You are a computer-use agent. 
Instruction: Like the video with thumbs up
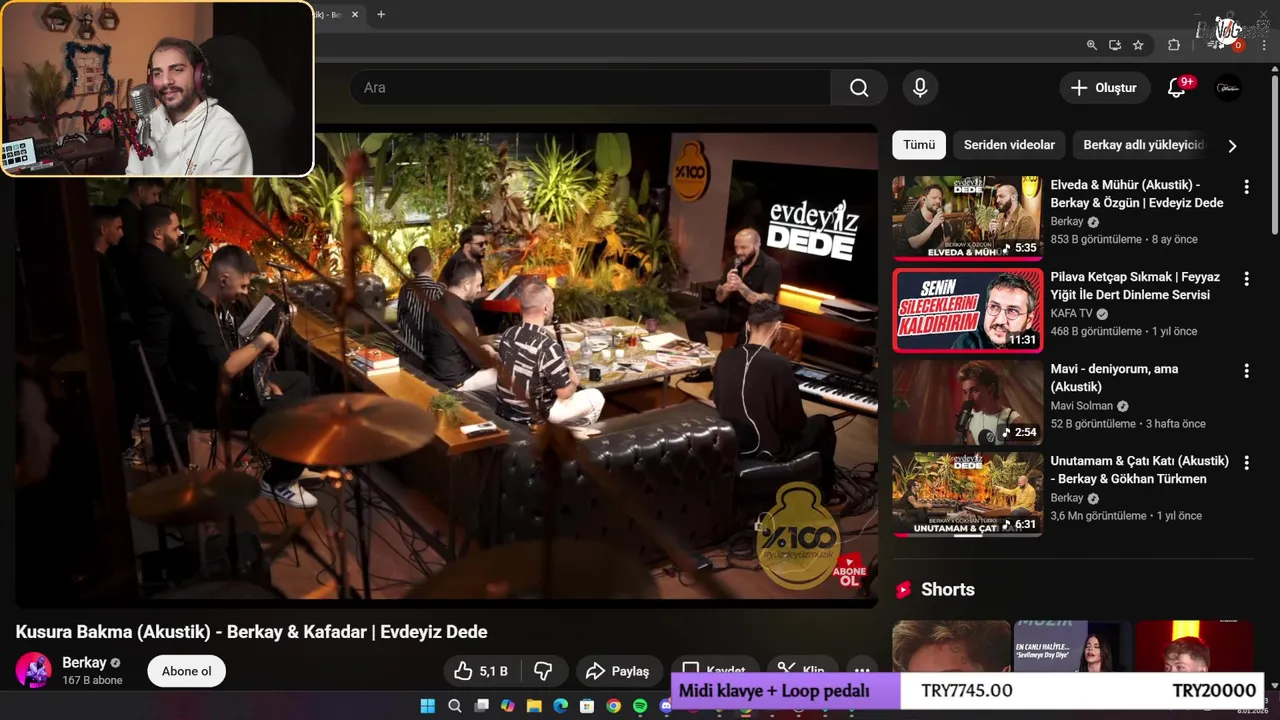481,671
